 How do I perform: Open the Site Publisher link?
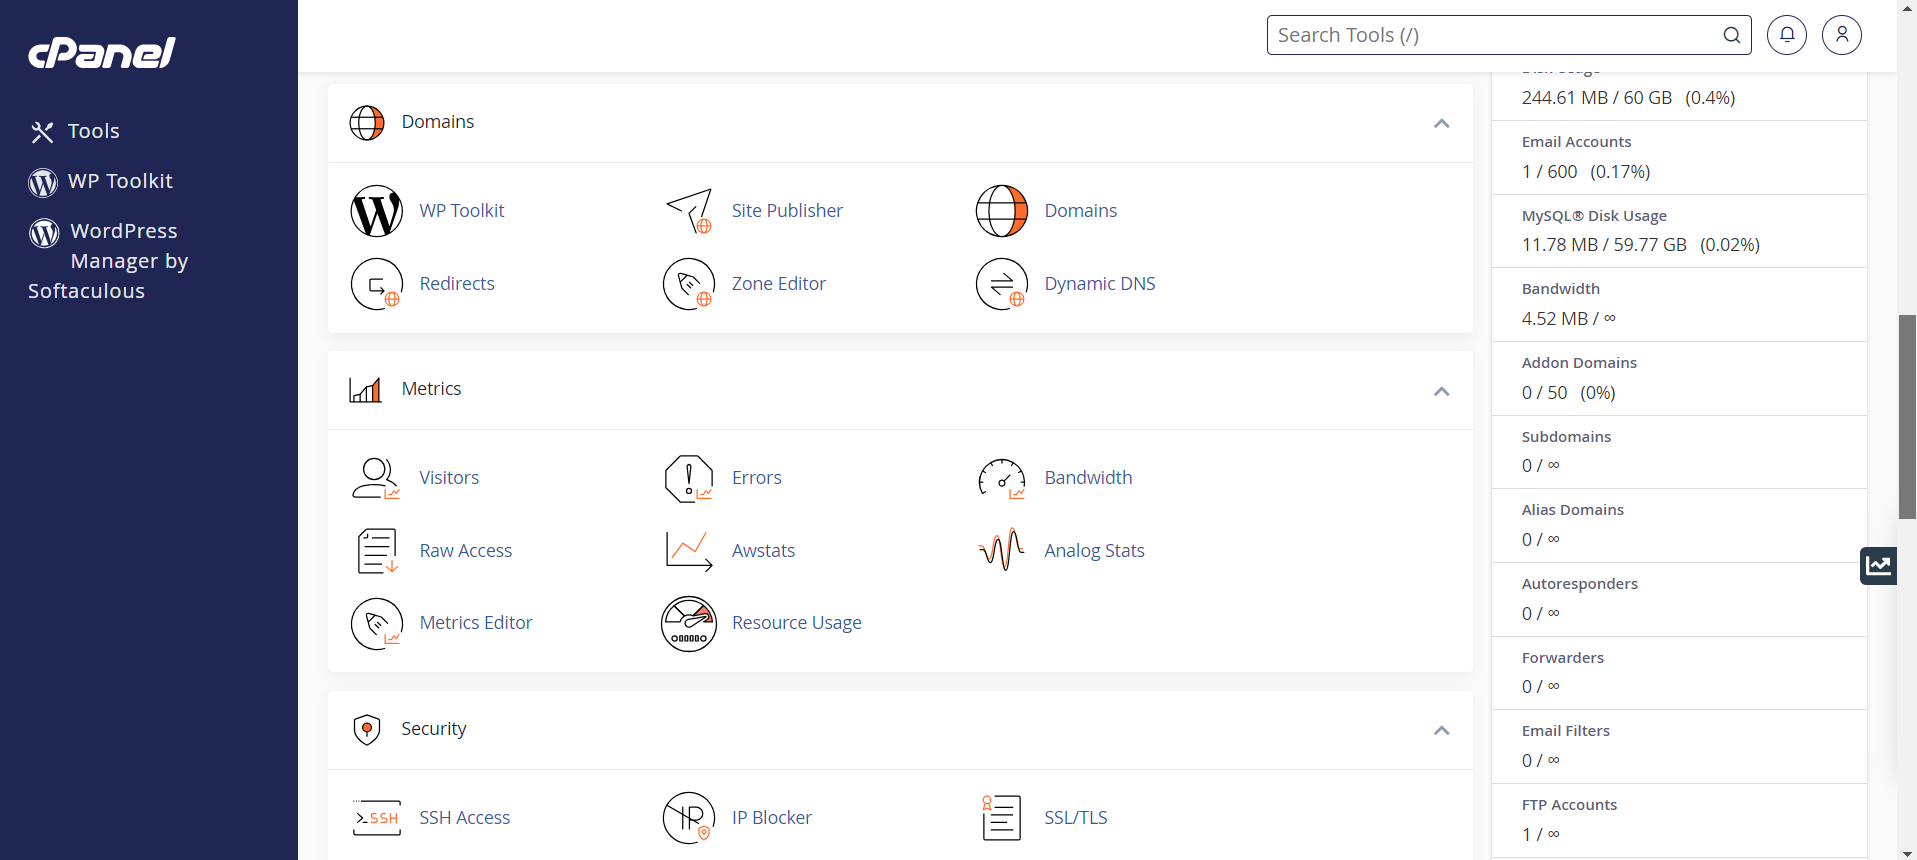click(x=787, y=211)
